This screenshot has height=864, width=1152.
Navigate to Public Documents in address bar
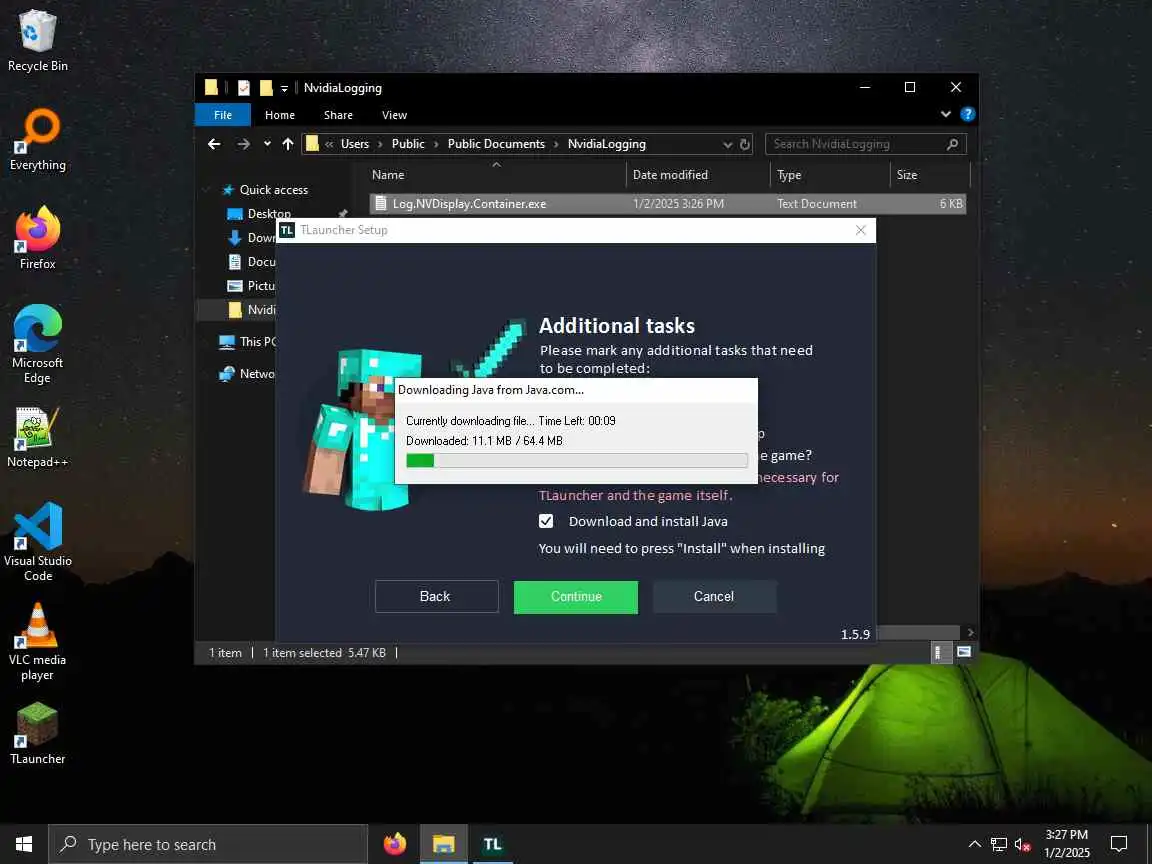coord(497,144)
